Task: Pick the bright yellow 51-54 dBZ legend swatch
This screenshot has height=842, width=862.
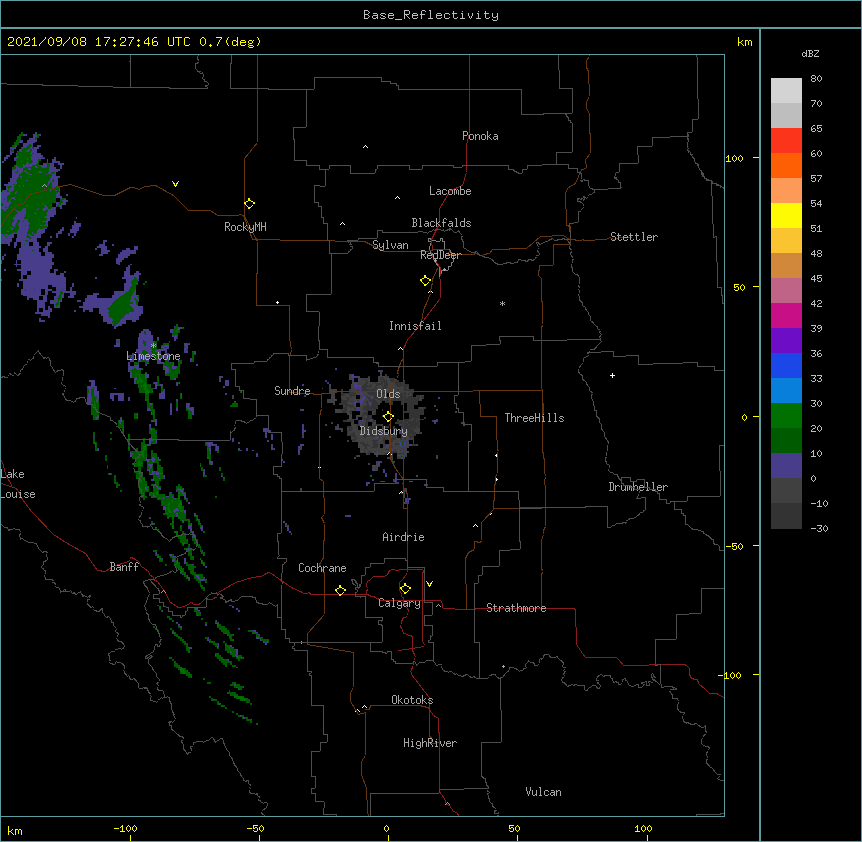Action: 786,215
